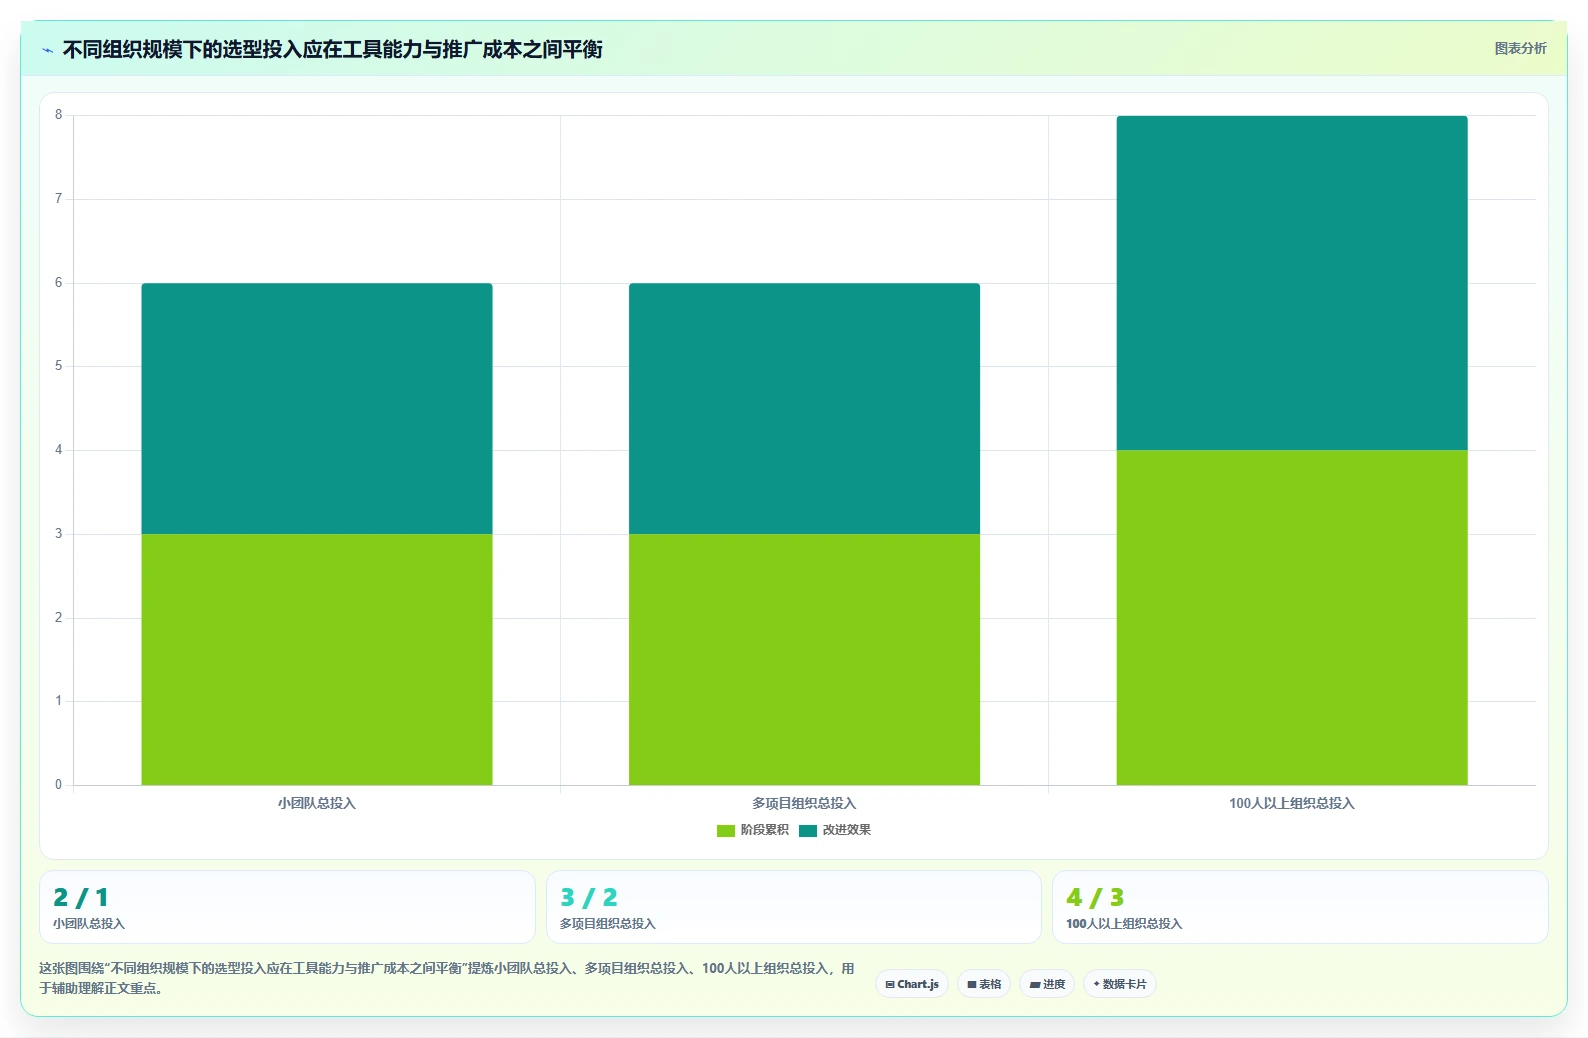Click the chart title 不同组织规模下的选型投入
Screen dimensions: 1588x1038
pyautogui.click(x=332, y=50)
